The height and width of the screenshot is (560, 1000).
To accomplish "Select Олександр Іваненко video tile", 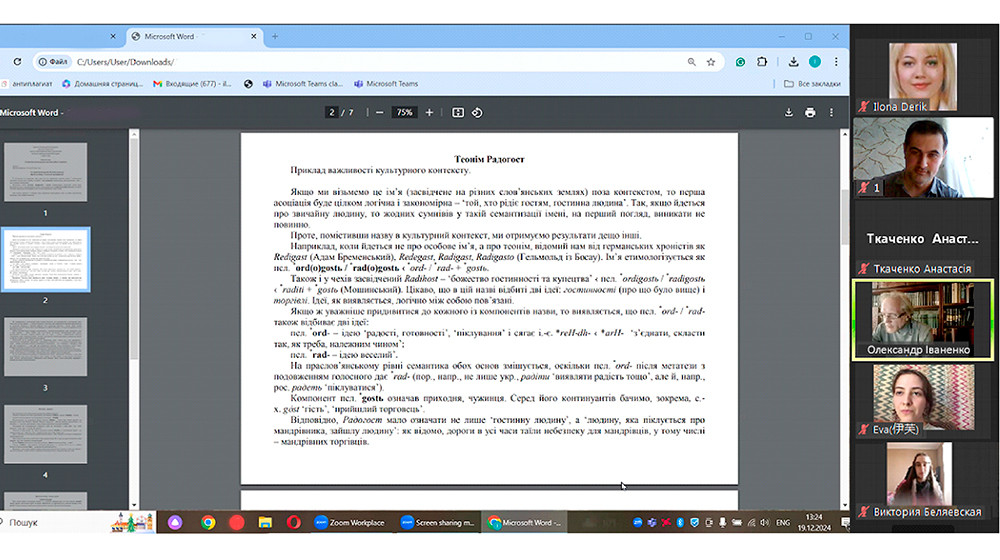I will click(923, 320).
